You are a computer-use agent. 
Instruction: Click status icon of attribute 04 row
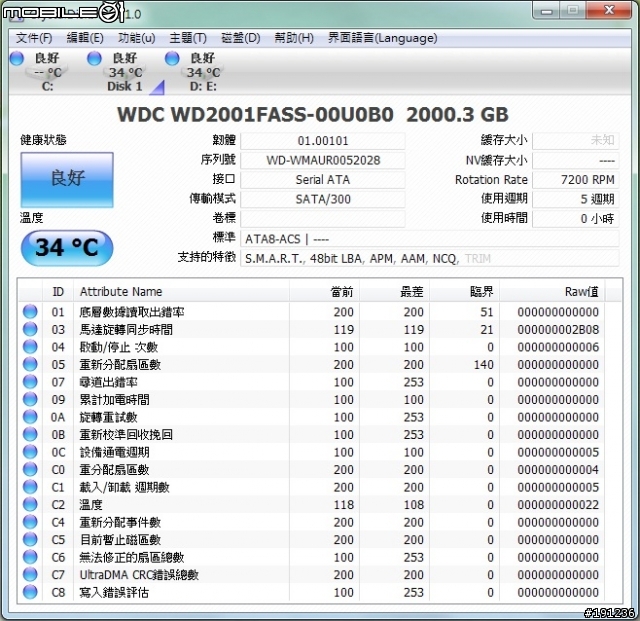click(30, 347)
